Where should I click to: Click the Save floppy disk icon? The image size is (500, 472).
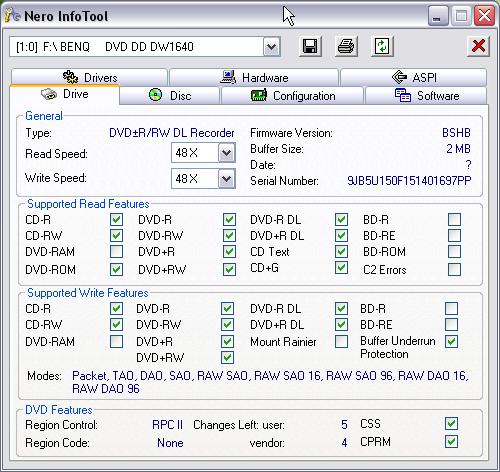310,46
